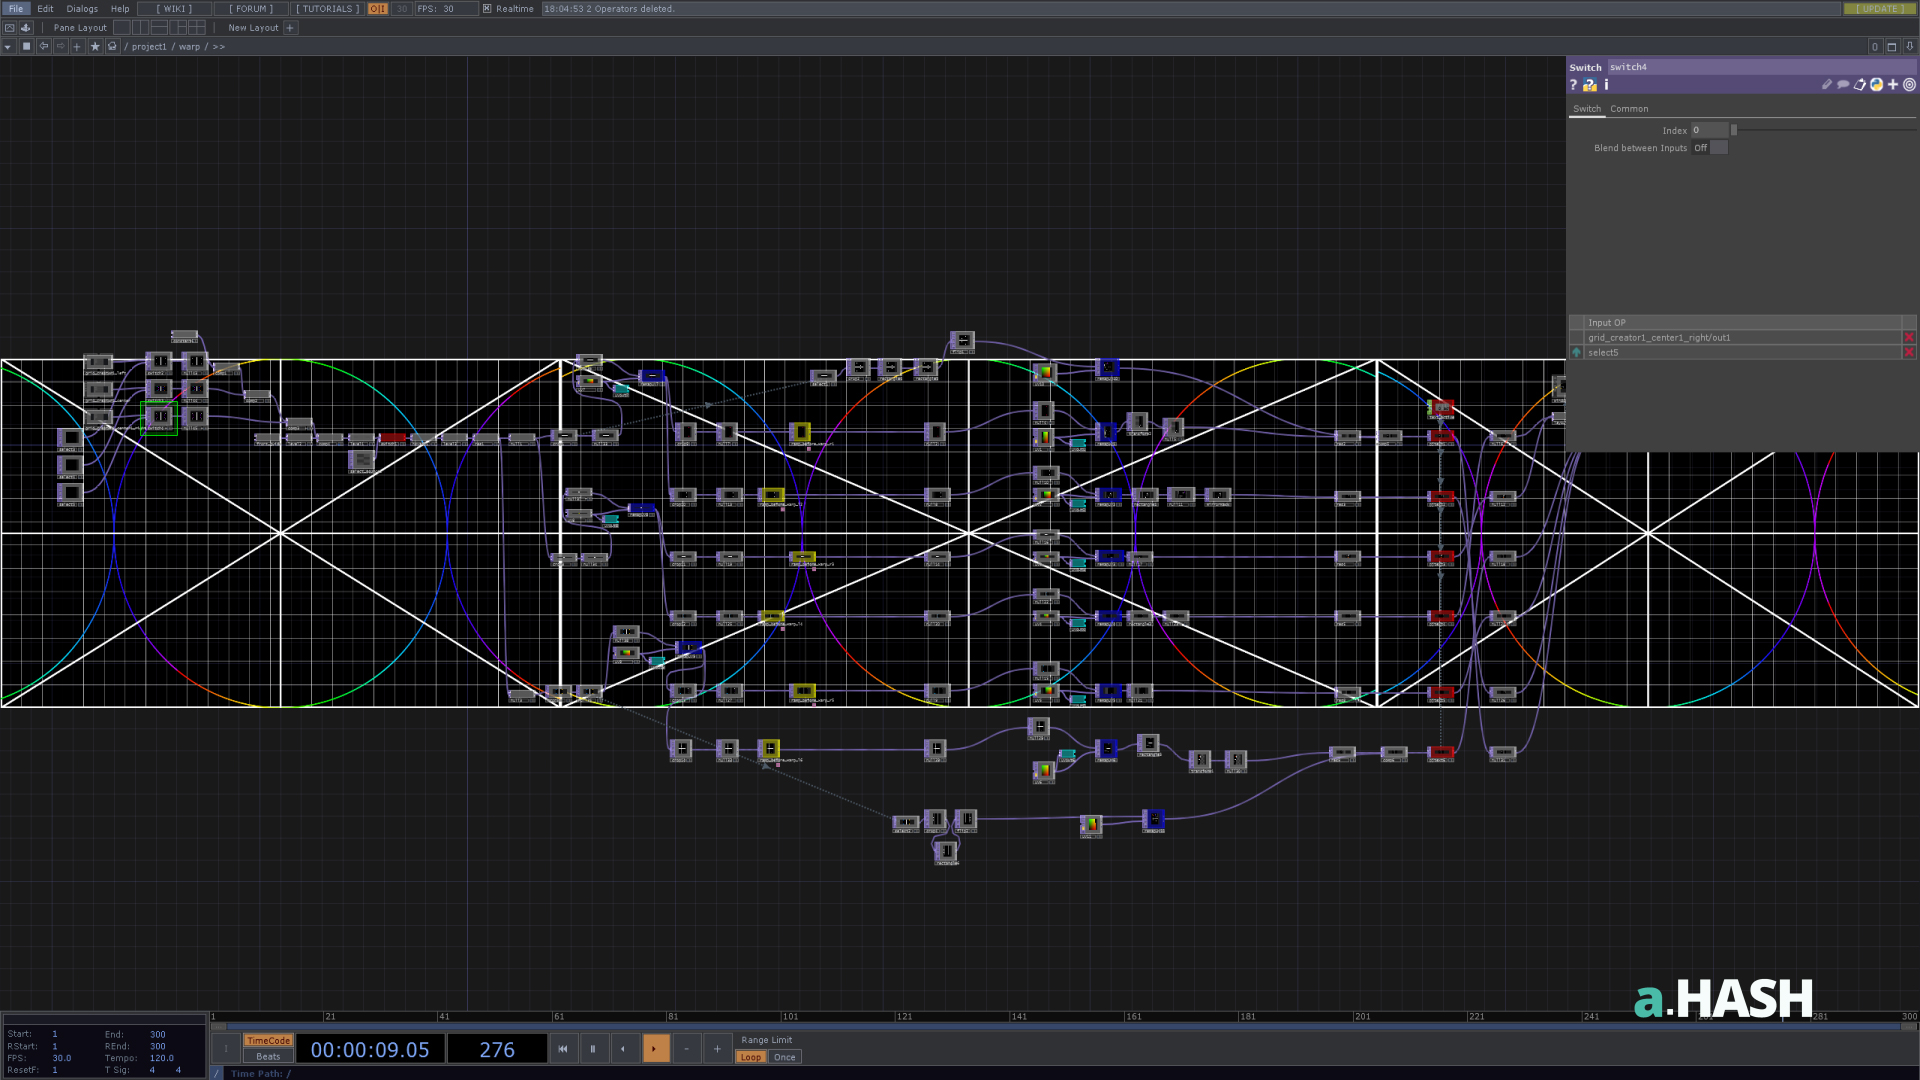Open operator help question mark icon

pyautogui.click(x=1573, y=85)
